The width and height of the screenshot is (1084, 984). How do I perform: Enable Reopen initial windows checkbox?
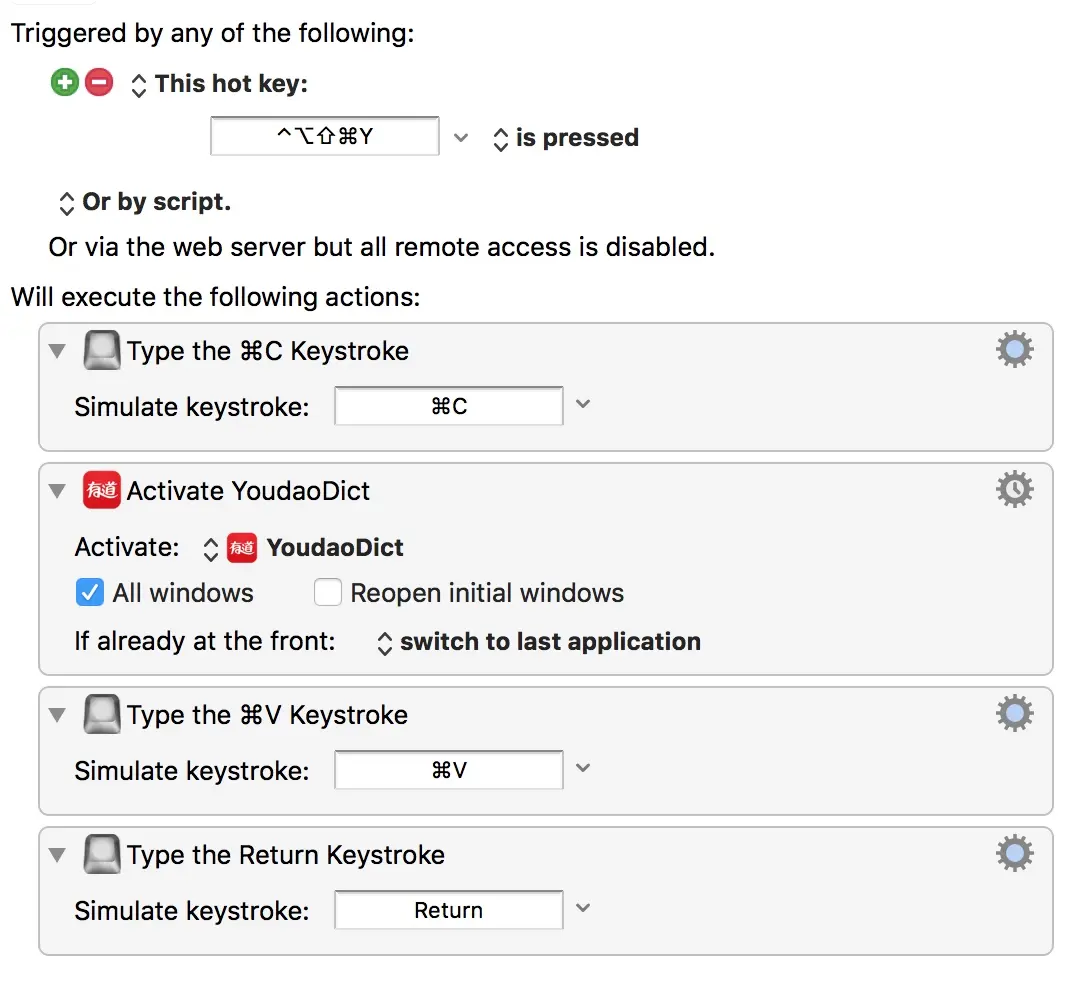(x=328, y=593)
